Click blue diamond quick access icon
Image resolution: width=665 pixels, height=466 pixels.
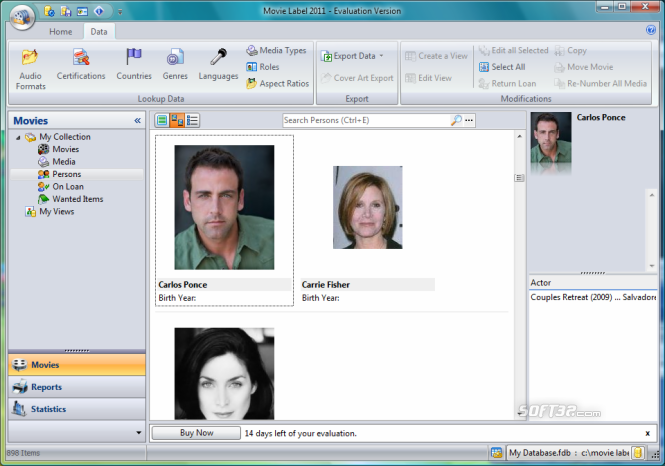tap(99, 11)
